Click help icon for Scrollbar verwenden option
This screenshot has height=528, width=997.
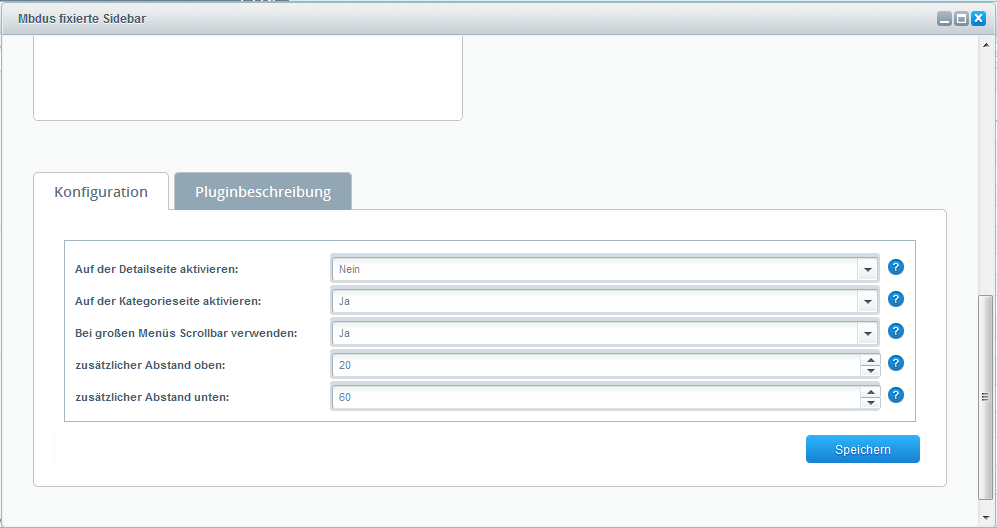click(896, 331)
